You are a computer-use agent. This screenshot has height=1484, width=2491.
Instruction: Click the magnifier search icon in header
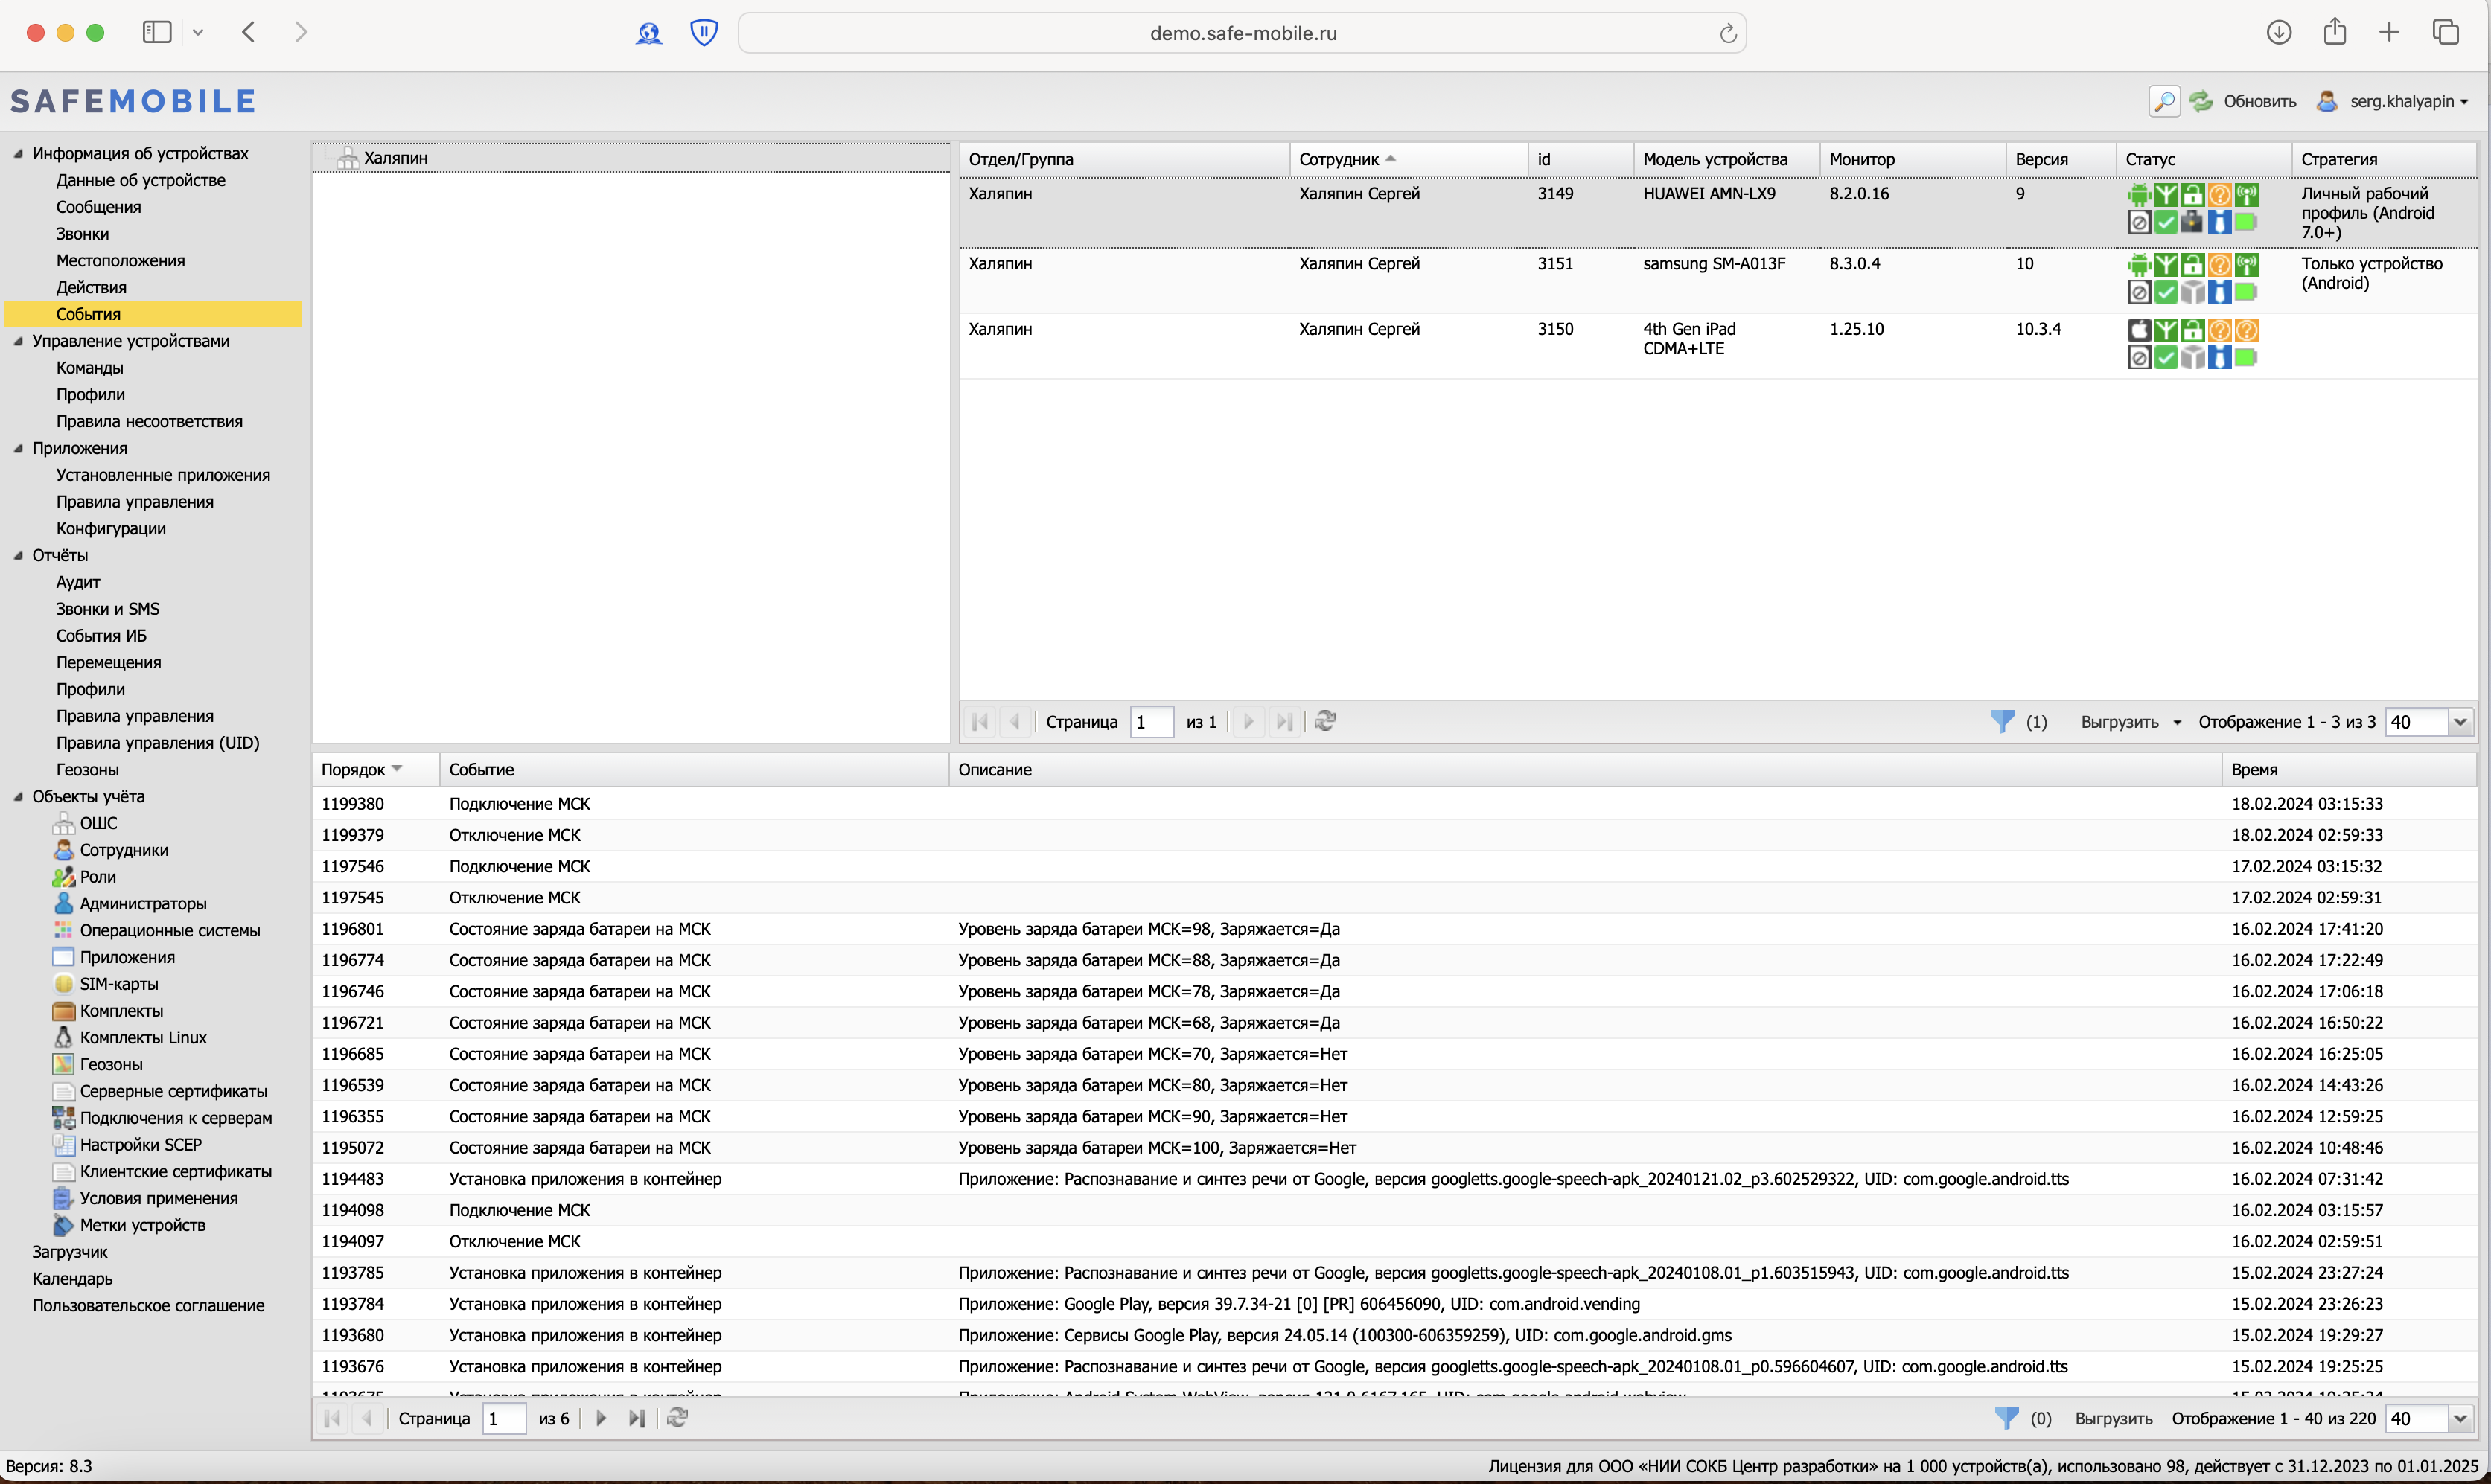click(2163, 101)
